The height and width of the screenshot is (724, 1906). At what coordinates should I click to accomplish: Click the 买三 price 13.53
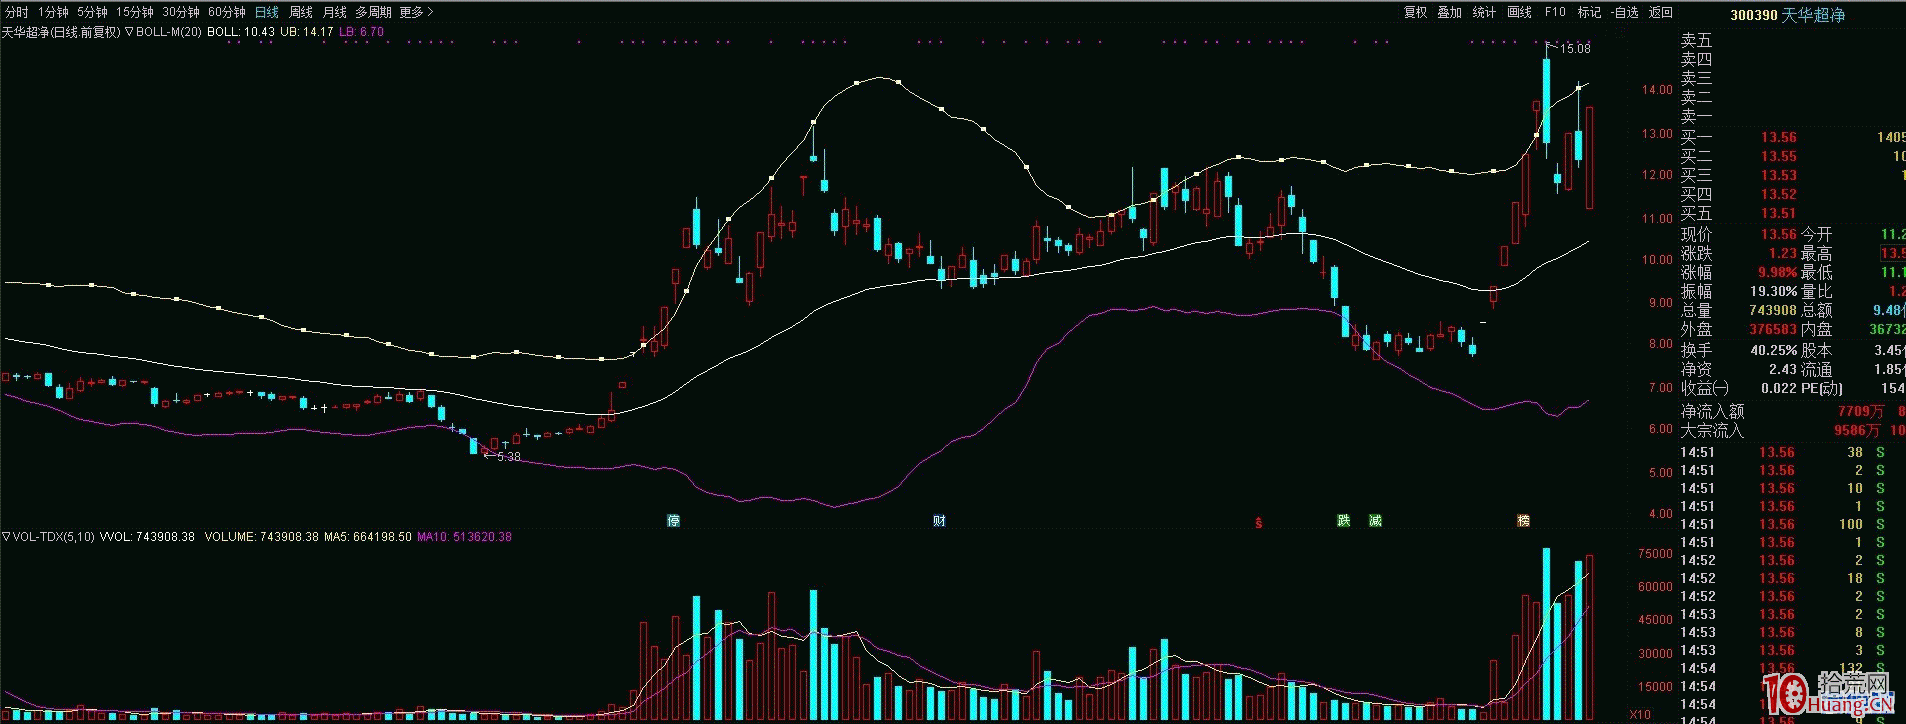(1779, 175)
